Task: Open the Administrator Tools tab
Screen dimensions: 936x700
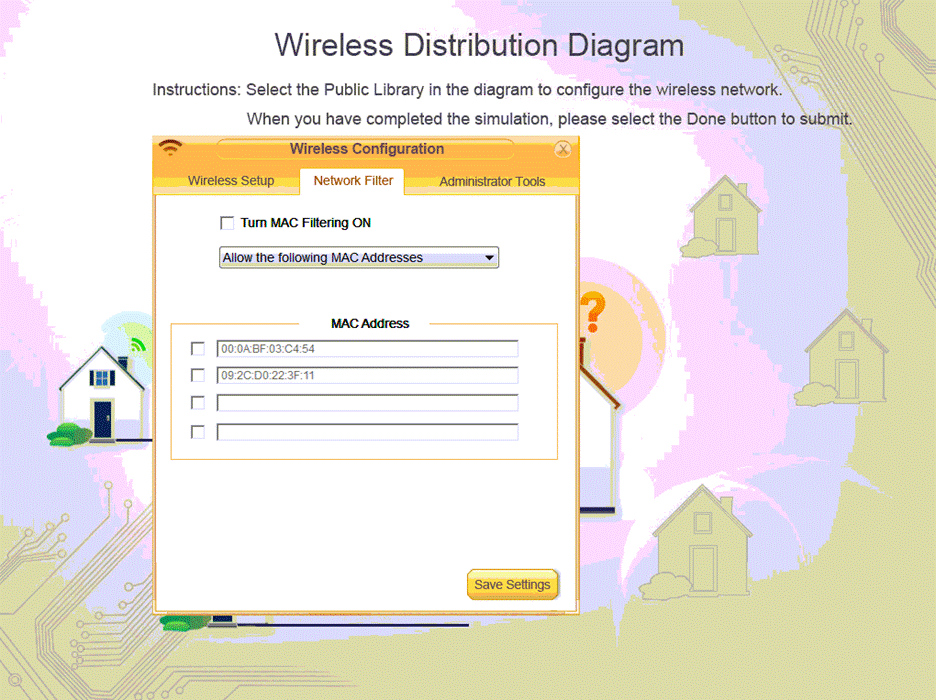Action: [x=492, y=181]
